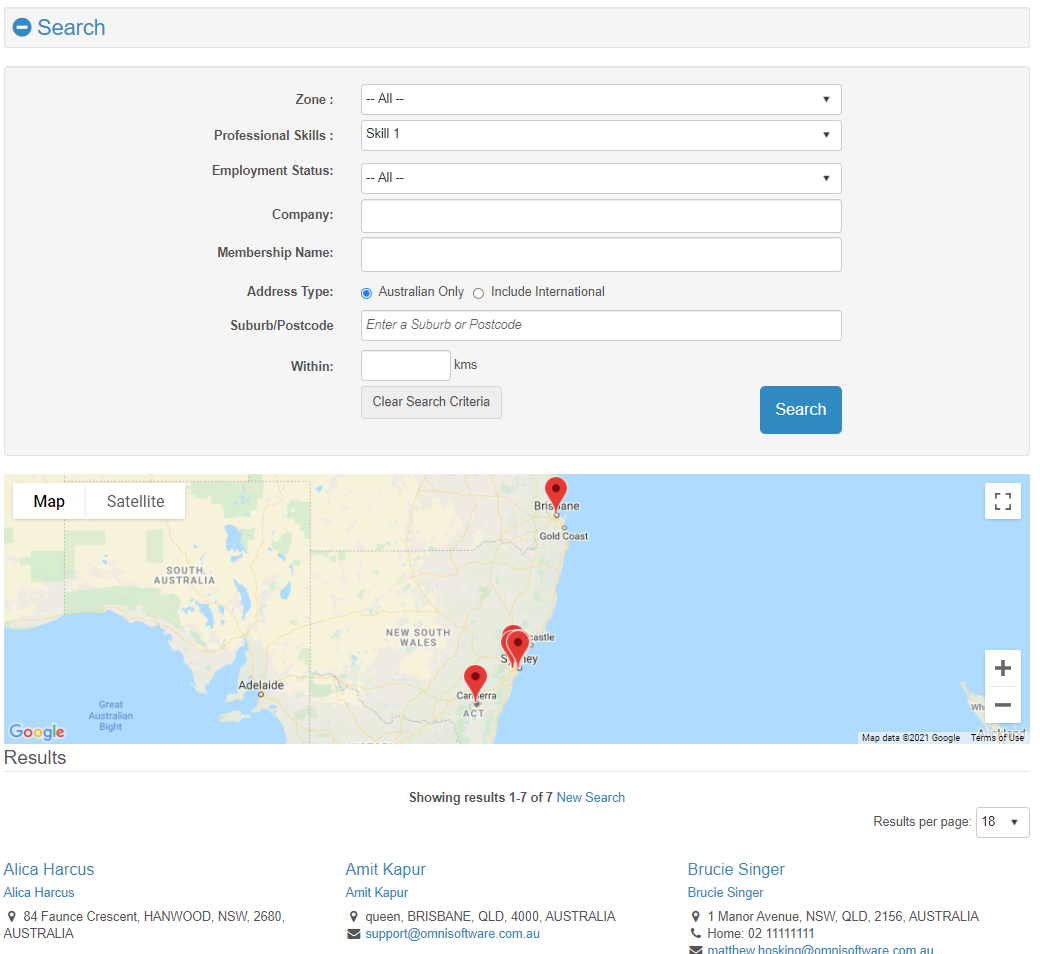Toggle fullscreen view on the map

[x=1003, y=501]
